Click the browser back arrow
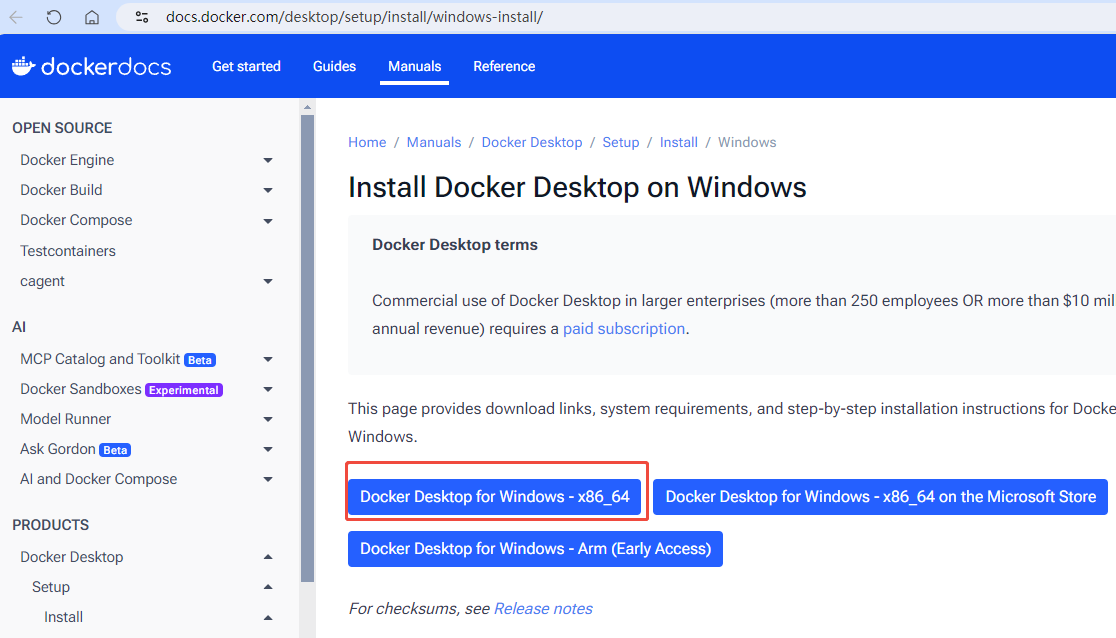 [16, 17]
